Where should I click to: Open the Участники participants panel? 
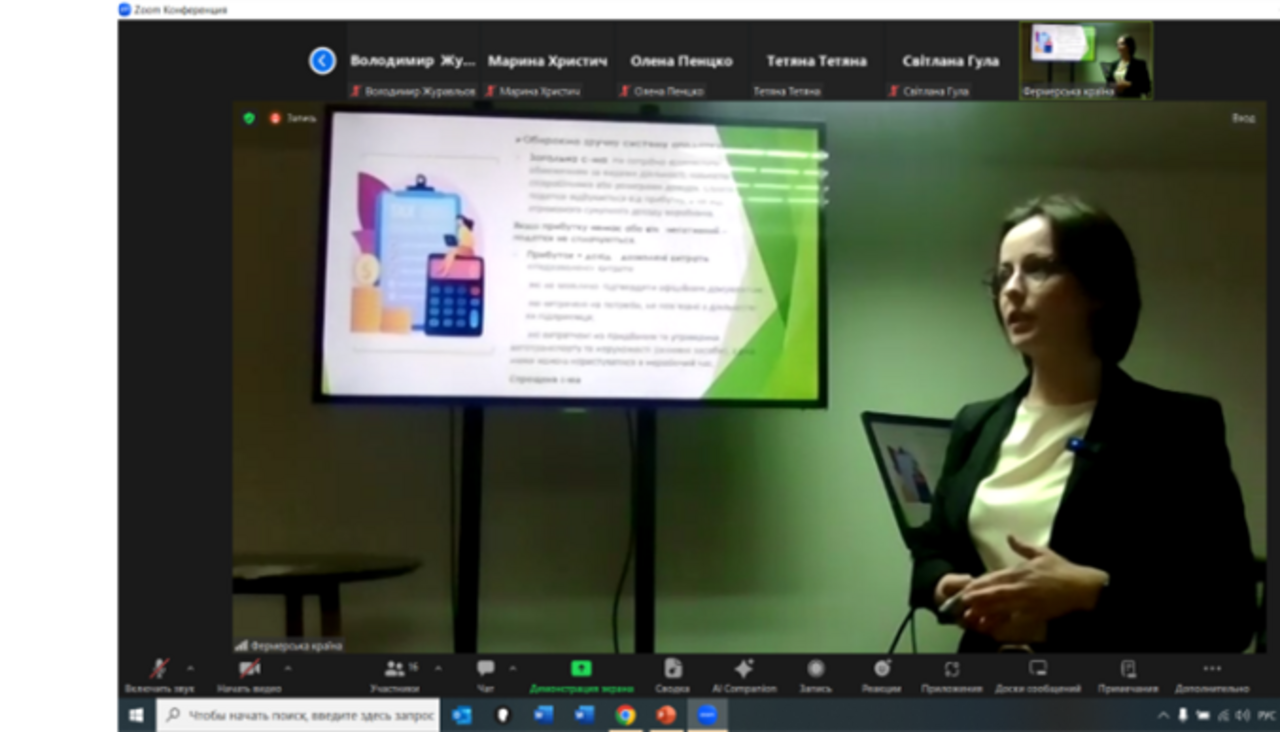tap(394, 670)
